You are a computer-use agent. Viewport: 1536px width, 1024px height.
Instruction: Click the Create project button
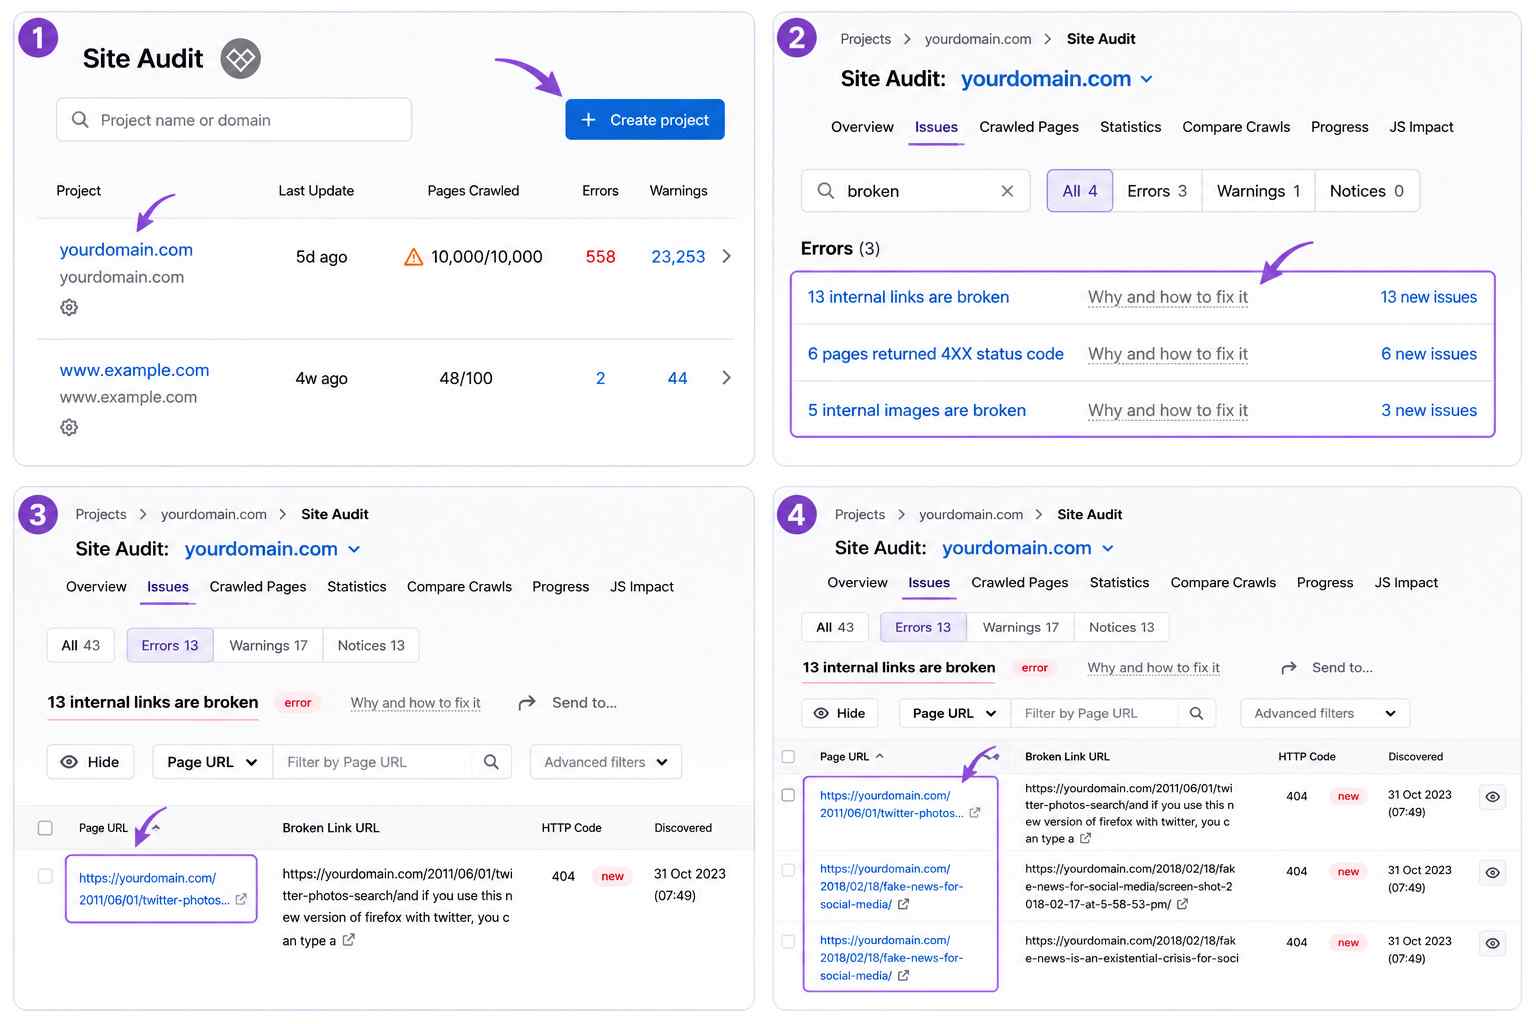[645, 120]
